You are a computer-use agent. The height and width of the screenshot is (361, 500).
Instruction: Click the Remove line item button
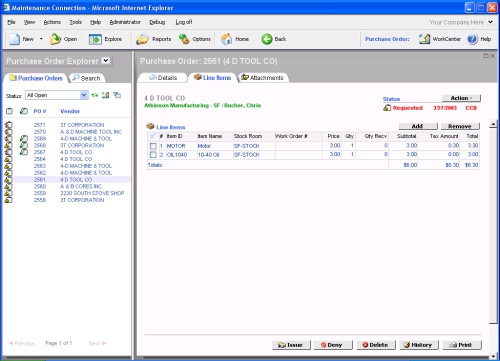[x=460, y=126]
